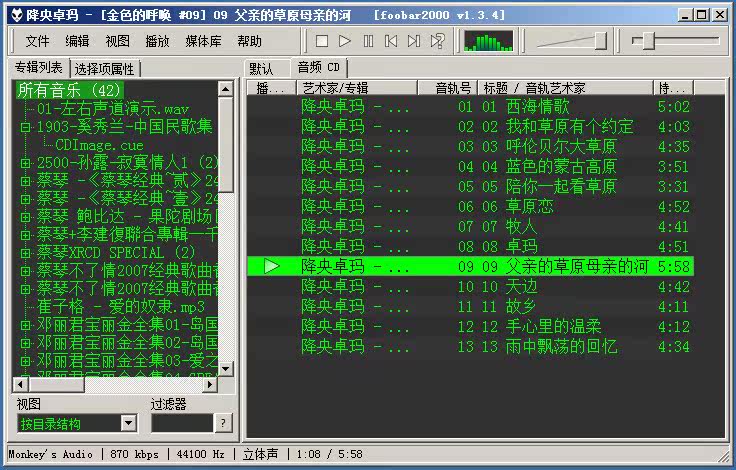Sort by the 艺术家/专辑 column header
The height and width of the screenshot is (470, 736).
[357, 88]
